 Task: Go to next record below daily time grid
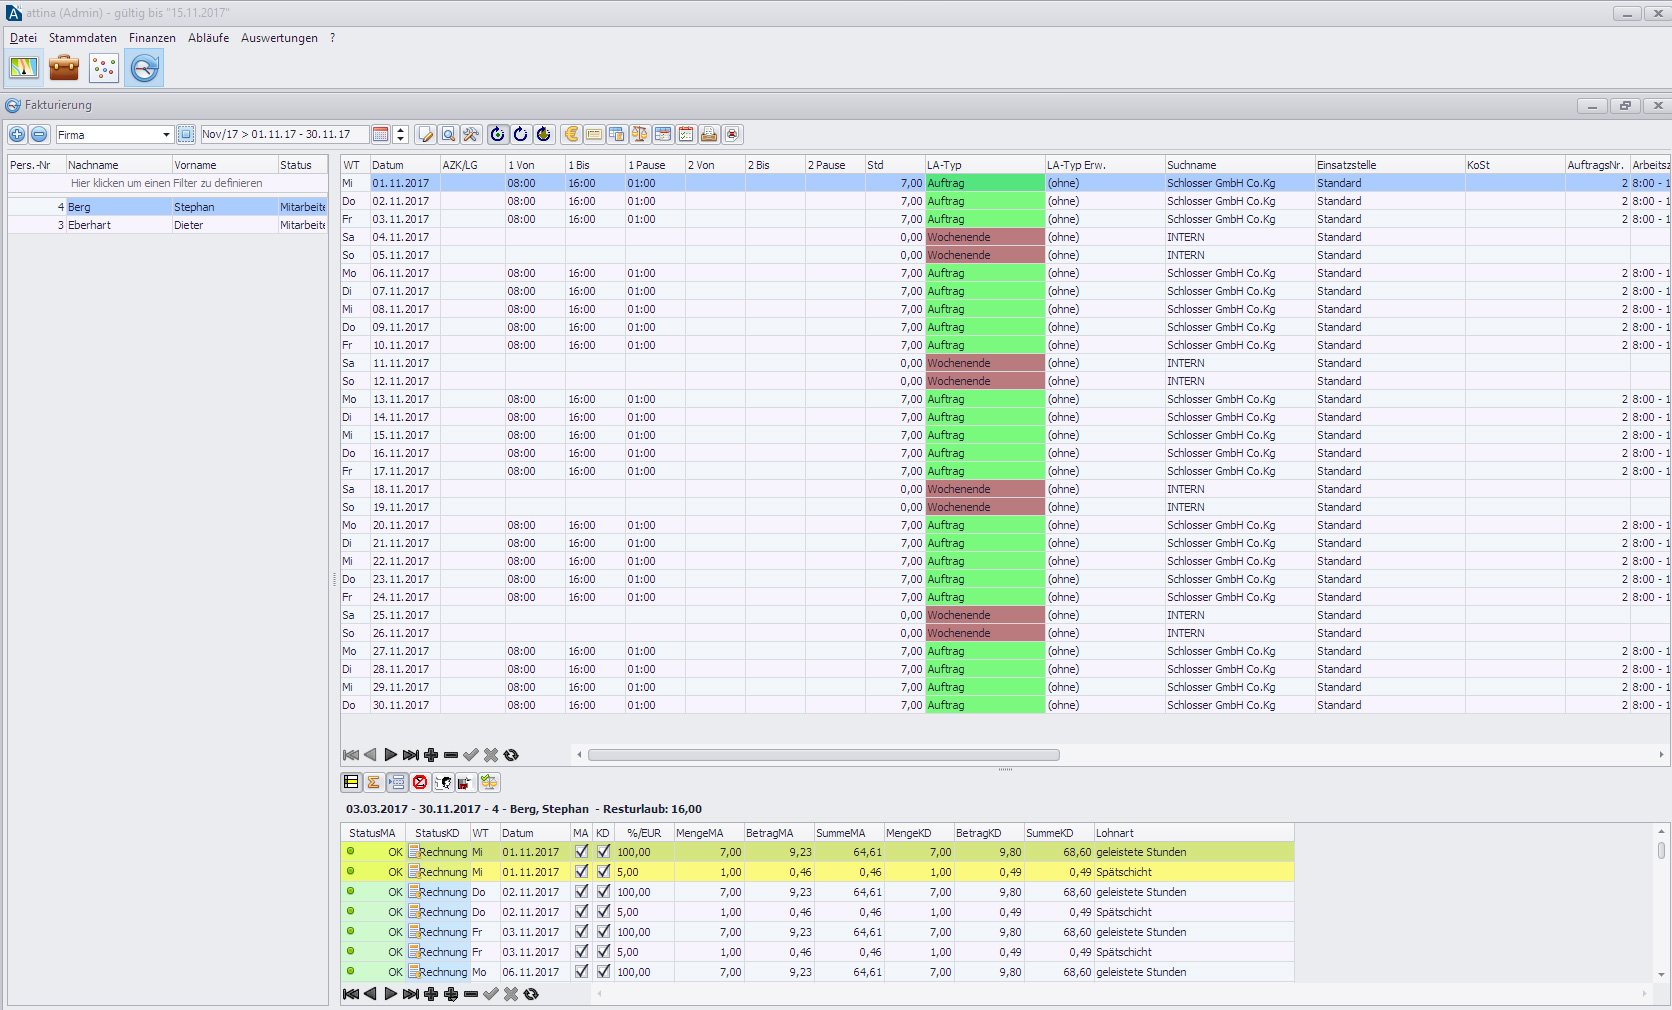click(391, 755)
